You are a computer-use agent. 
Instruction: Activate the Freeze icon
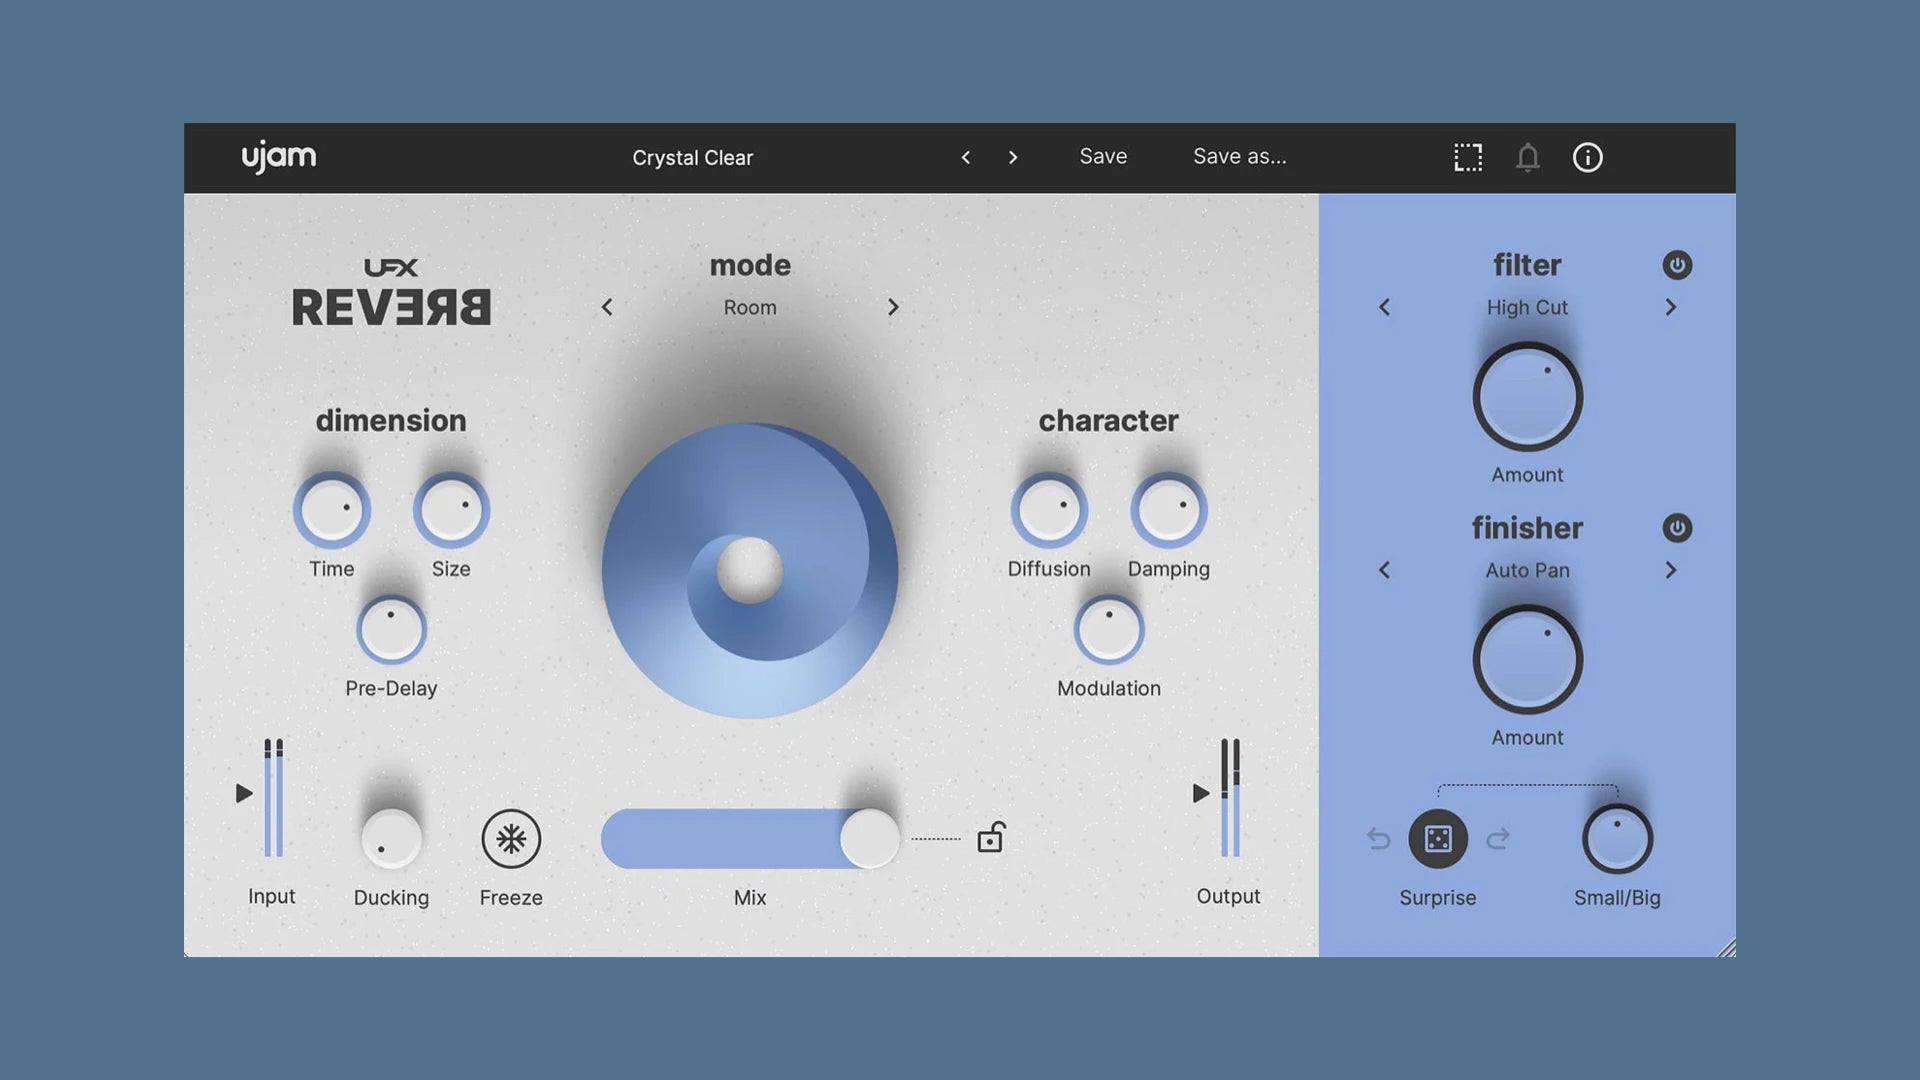point(511,838)
